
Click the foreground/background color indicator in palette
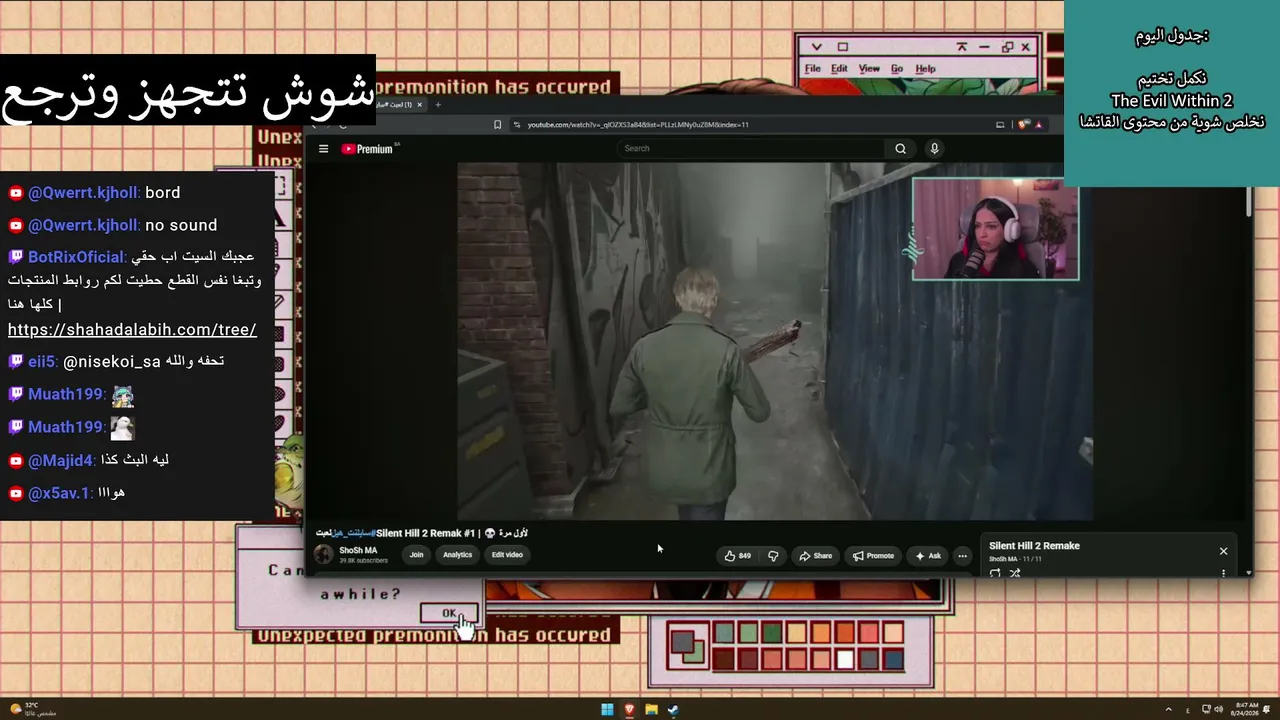(686, 645)
